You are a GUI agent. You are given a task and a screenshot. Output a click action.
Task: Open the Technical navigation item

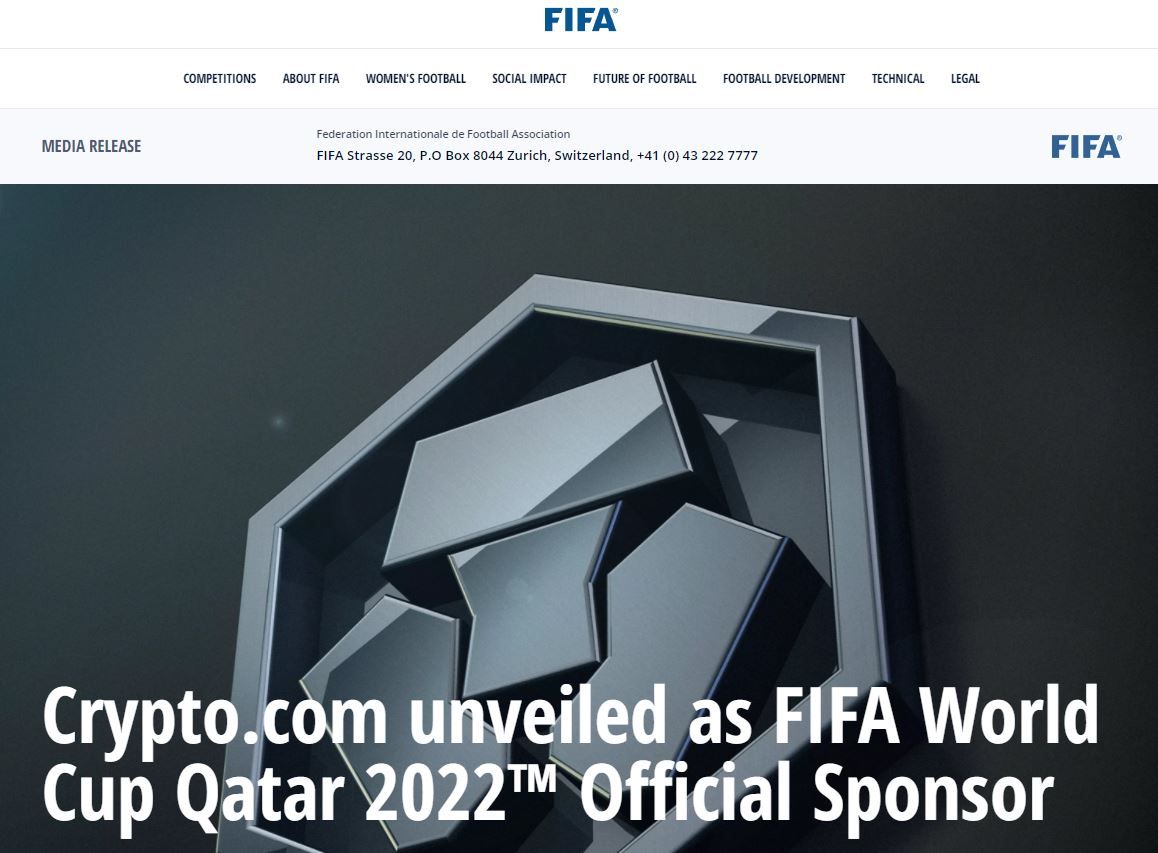coord(898,78)
